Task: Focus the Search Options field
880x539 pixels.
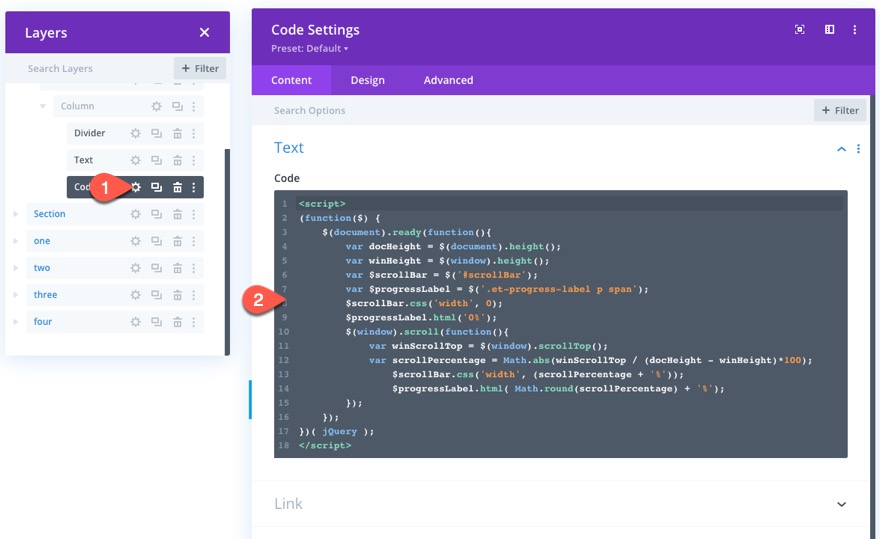Action: click(x=532, y=111)
